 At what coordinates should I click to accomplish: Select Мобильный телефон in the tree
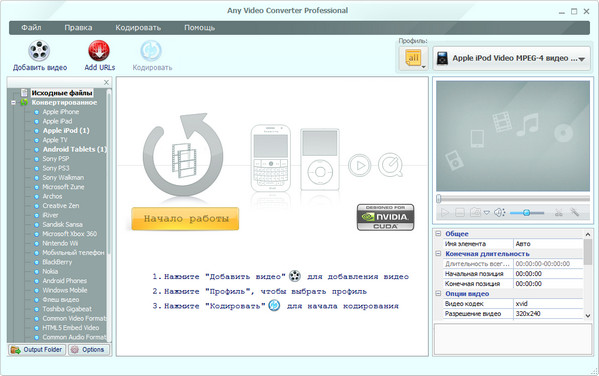73,253
